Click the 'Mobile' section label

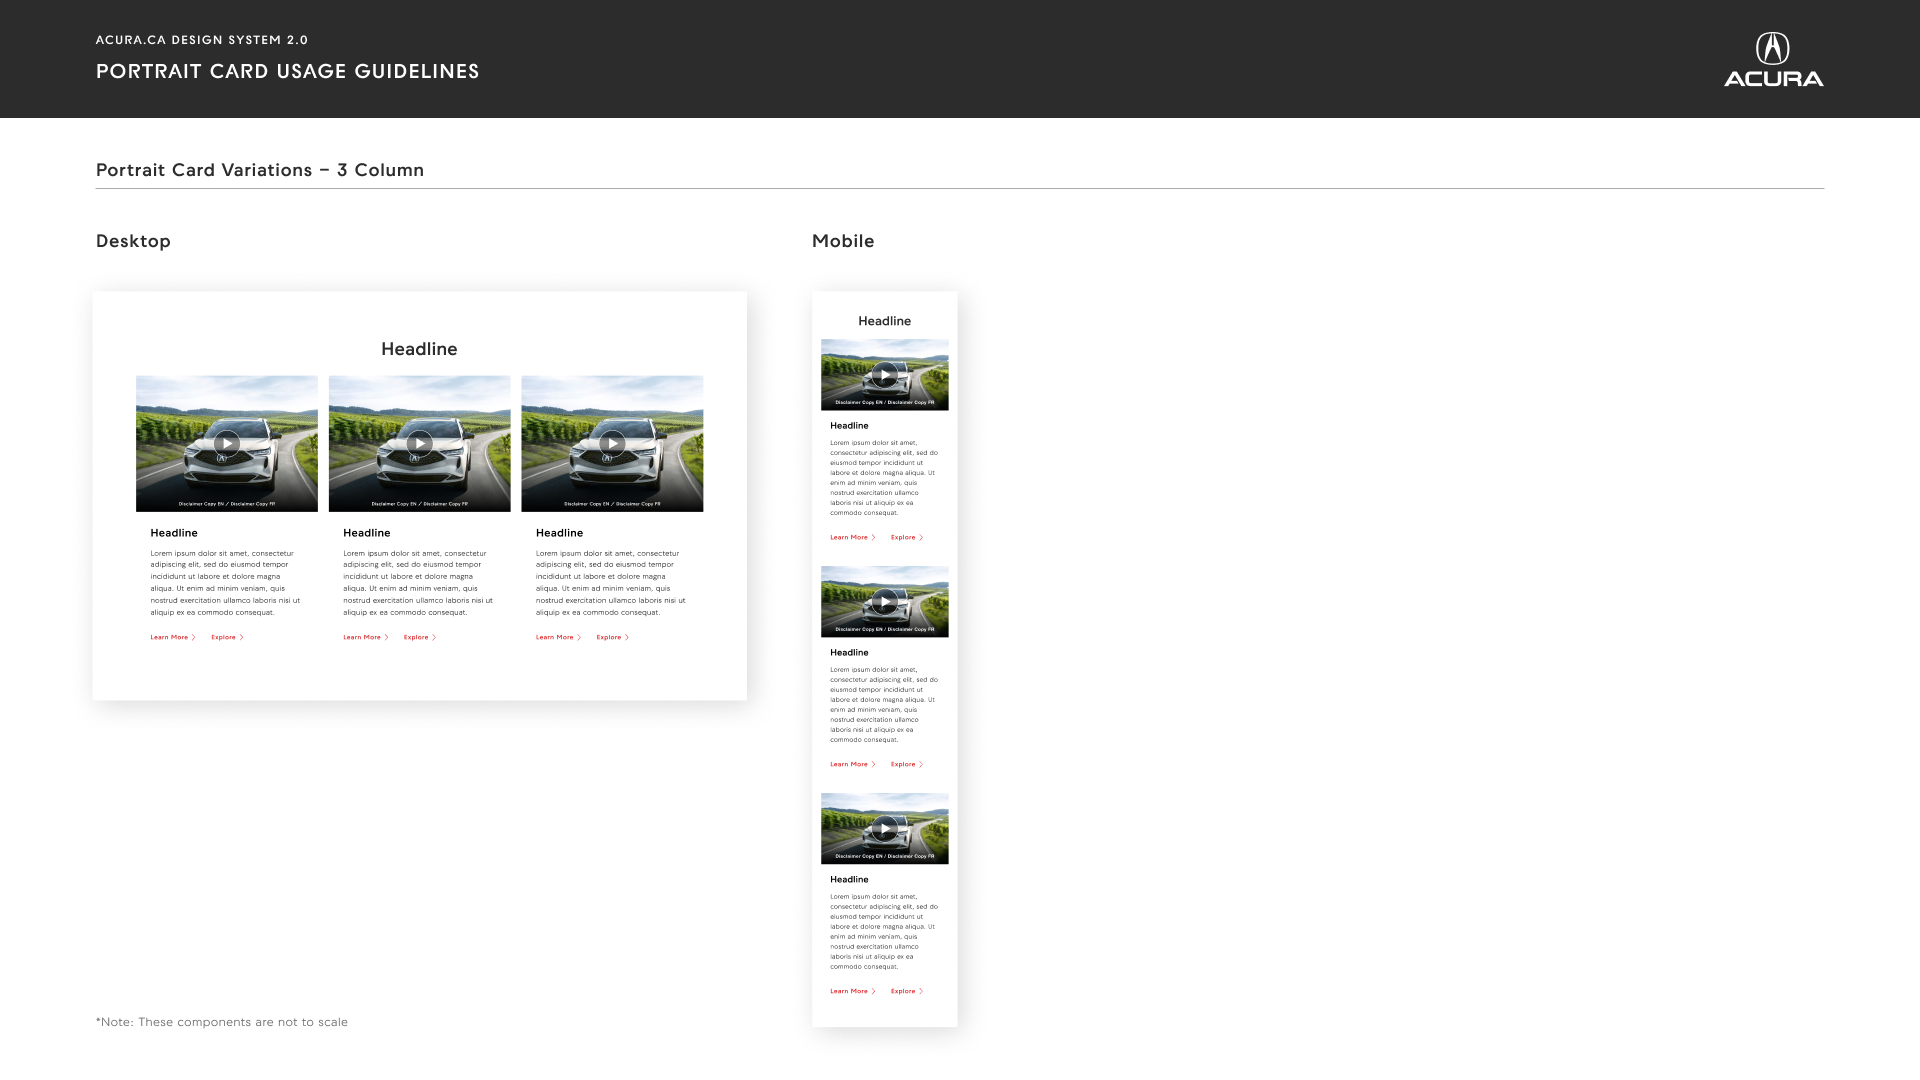pos(843,241)
